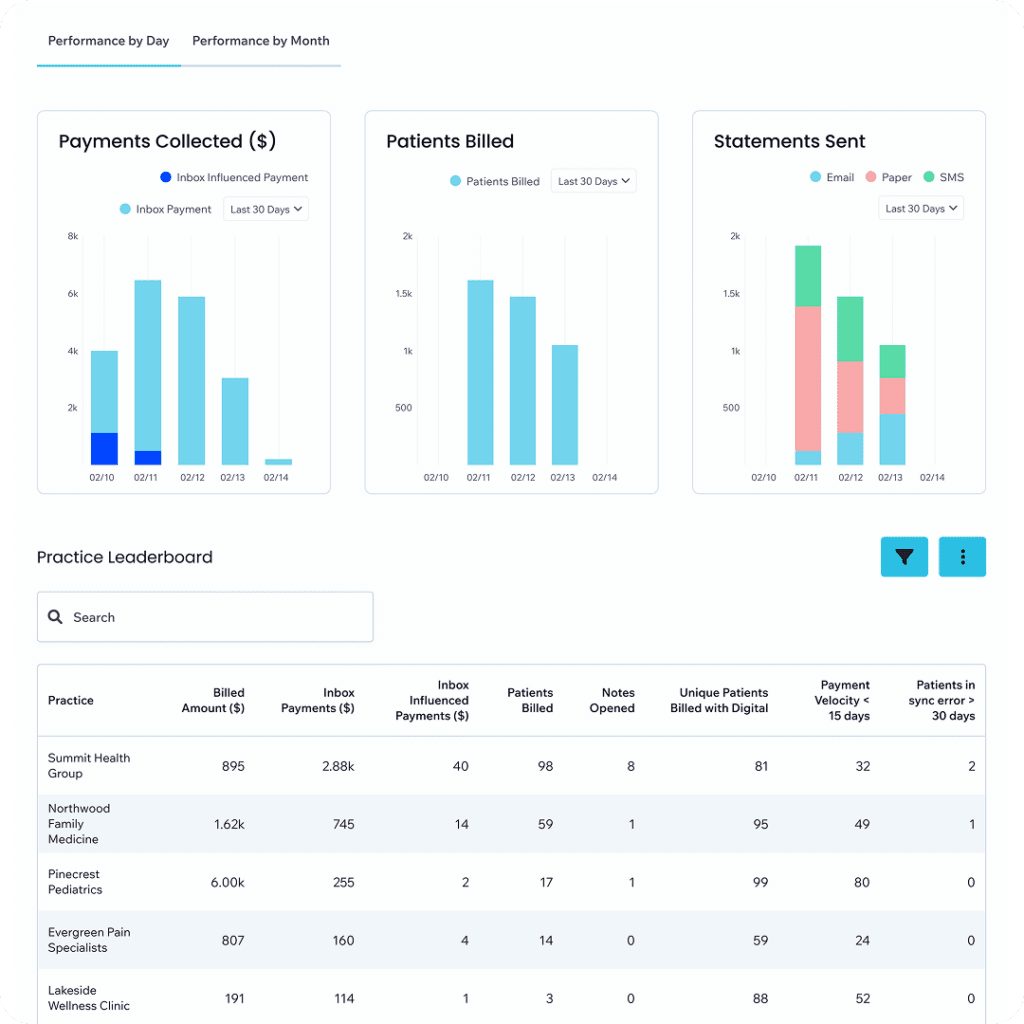This screenshot has width=1024, height=1024.
Task: Click the 02/11 stacked bar in Statements Sent
Action: 808,355
